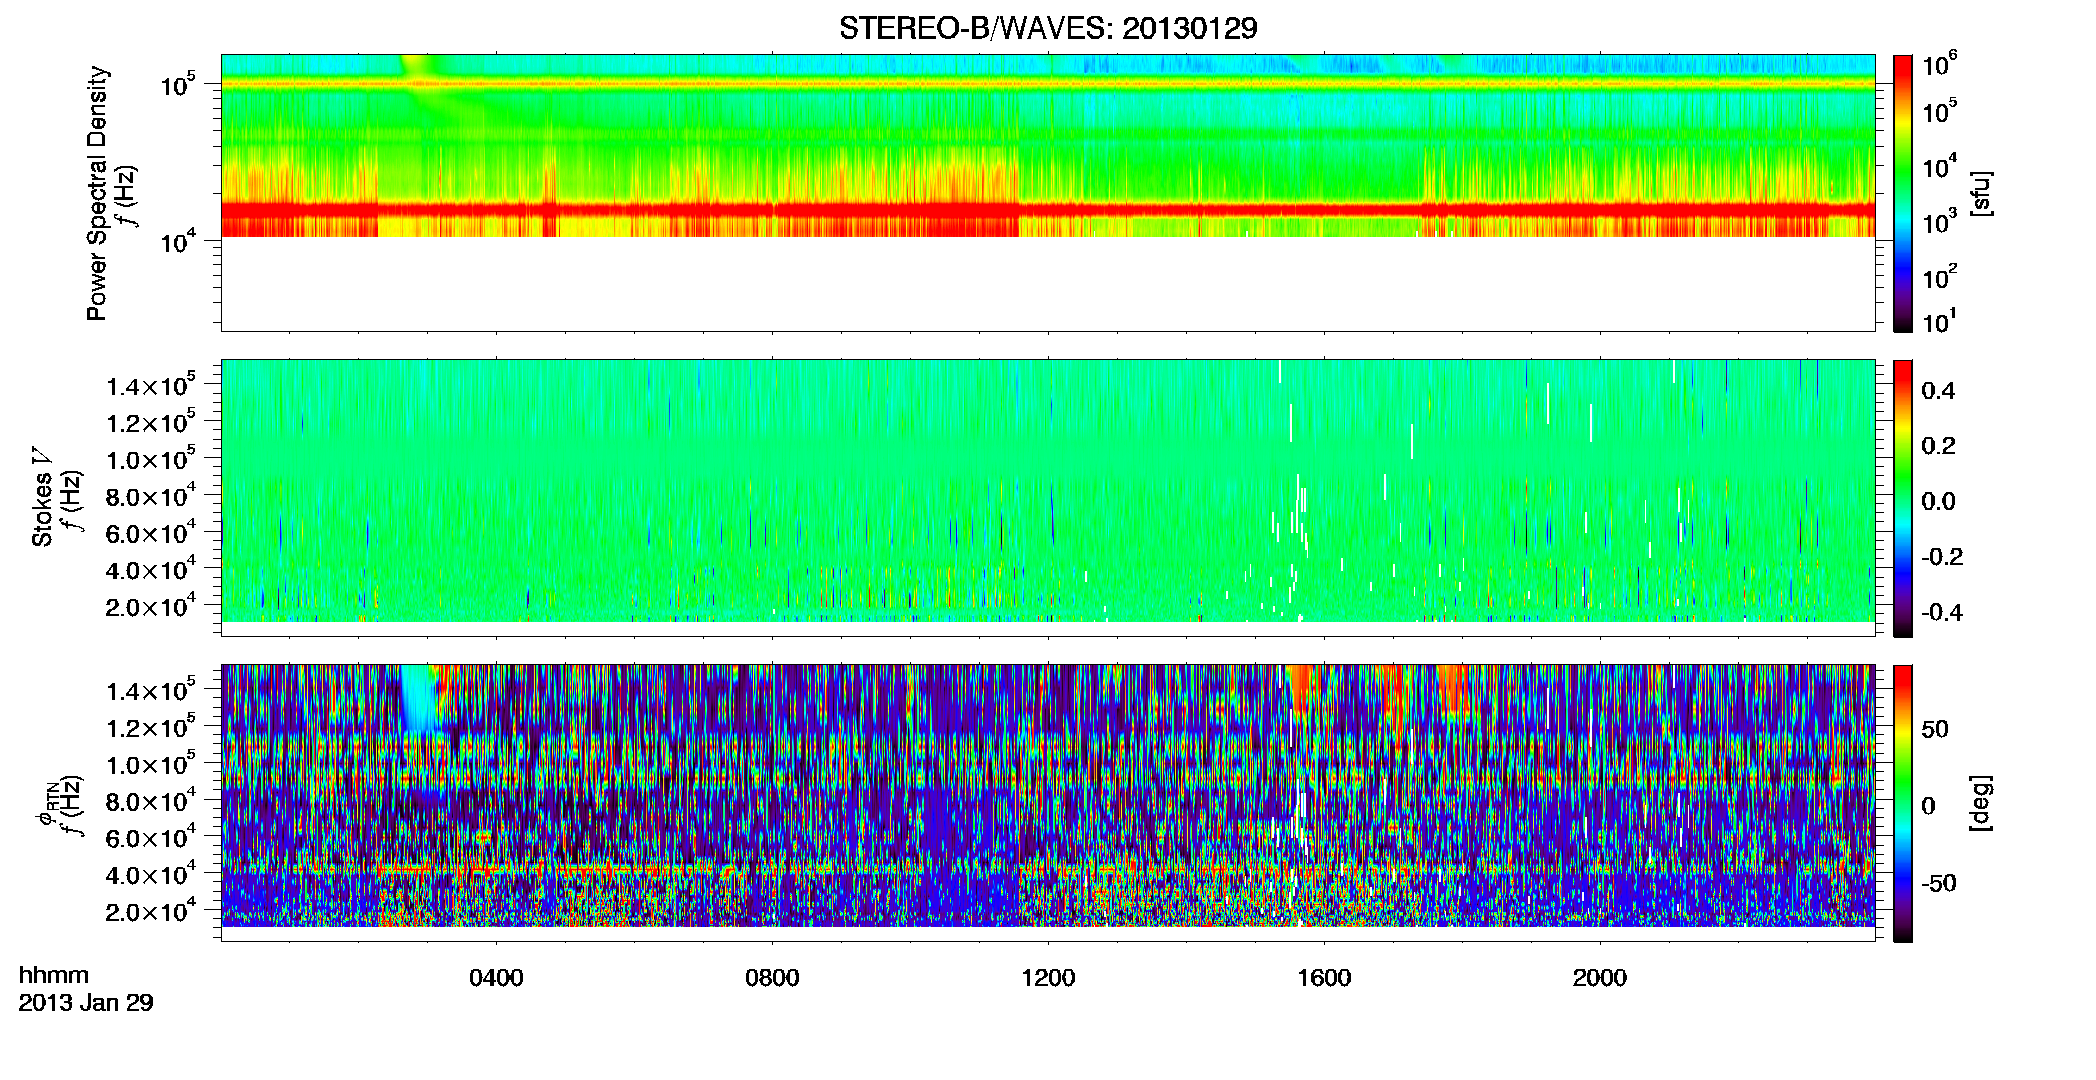The image size is (2096, 1080).
Task: Click the [sfu] colorbar unit label
Action: 1980,193
